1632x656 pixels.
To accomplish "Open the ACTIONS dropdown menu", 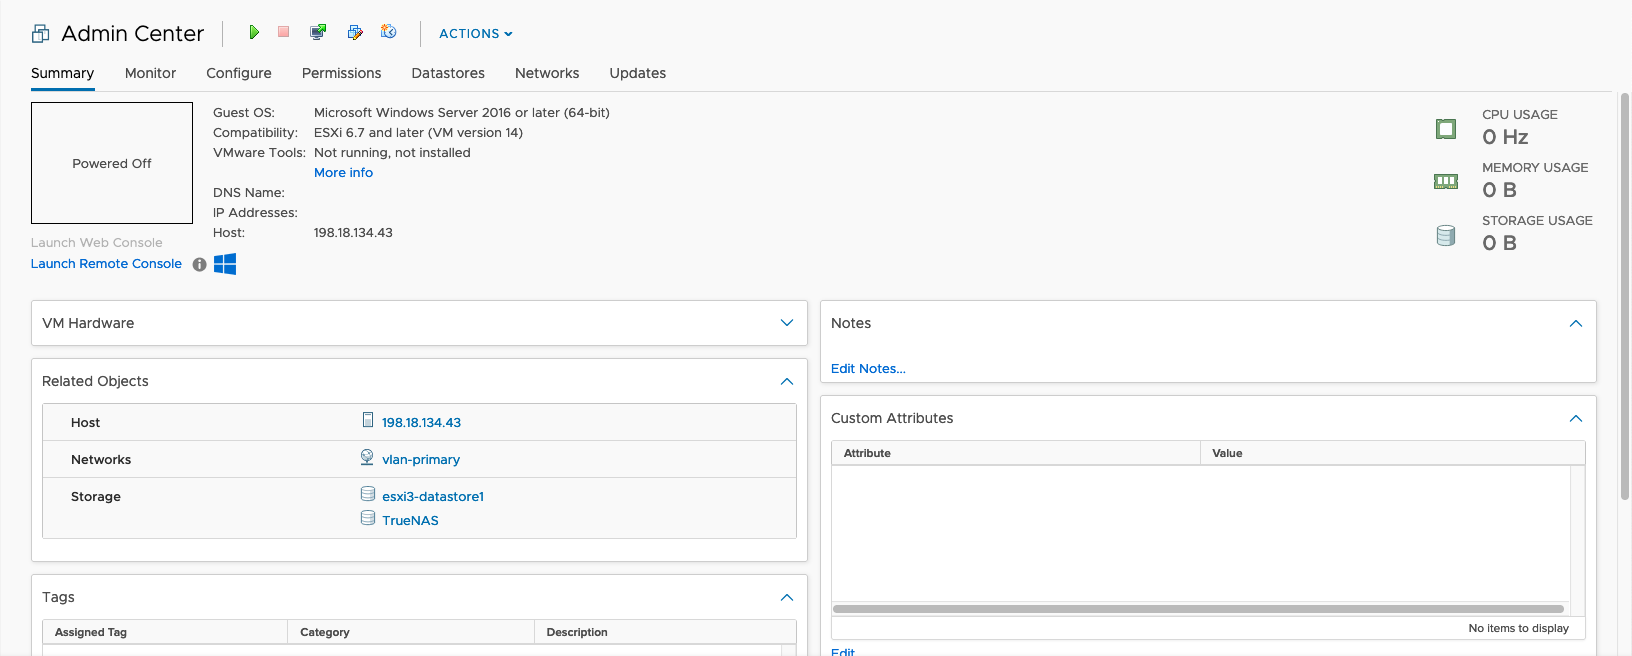I will 476,34.
